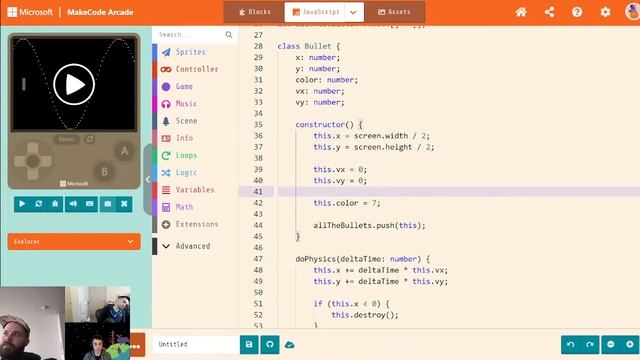Open the Math category
The height and width of the screenshot is (360, 640).
195,207
